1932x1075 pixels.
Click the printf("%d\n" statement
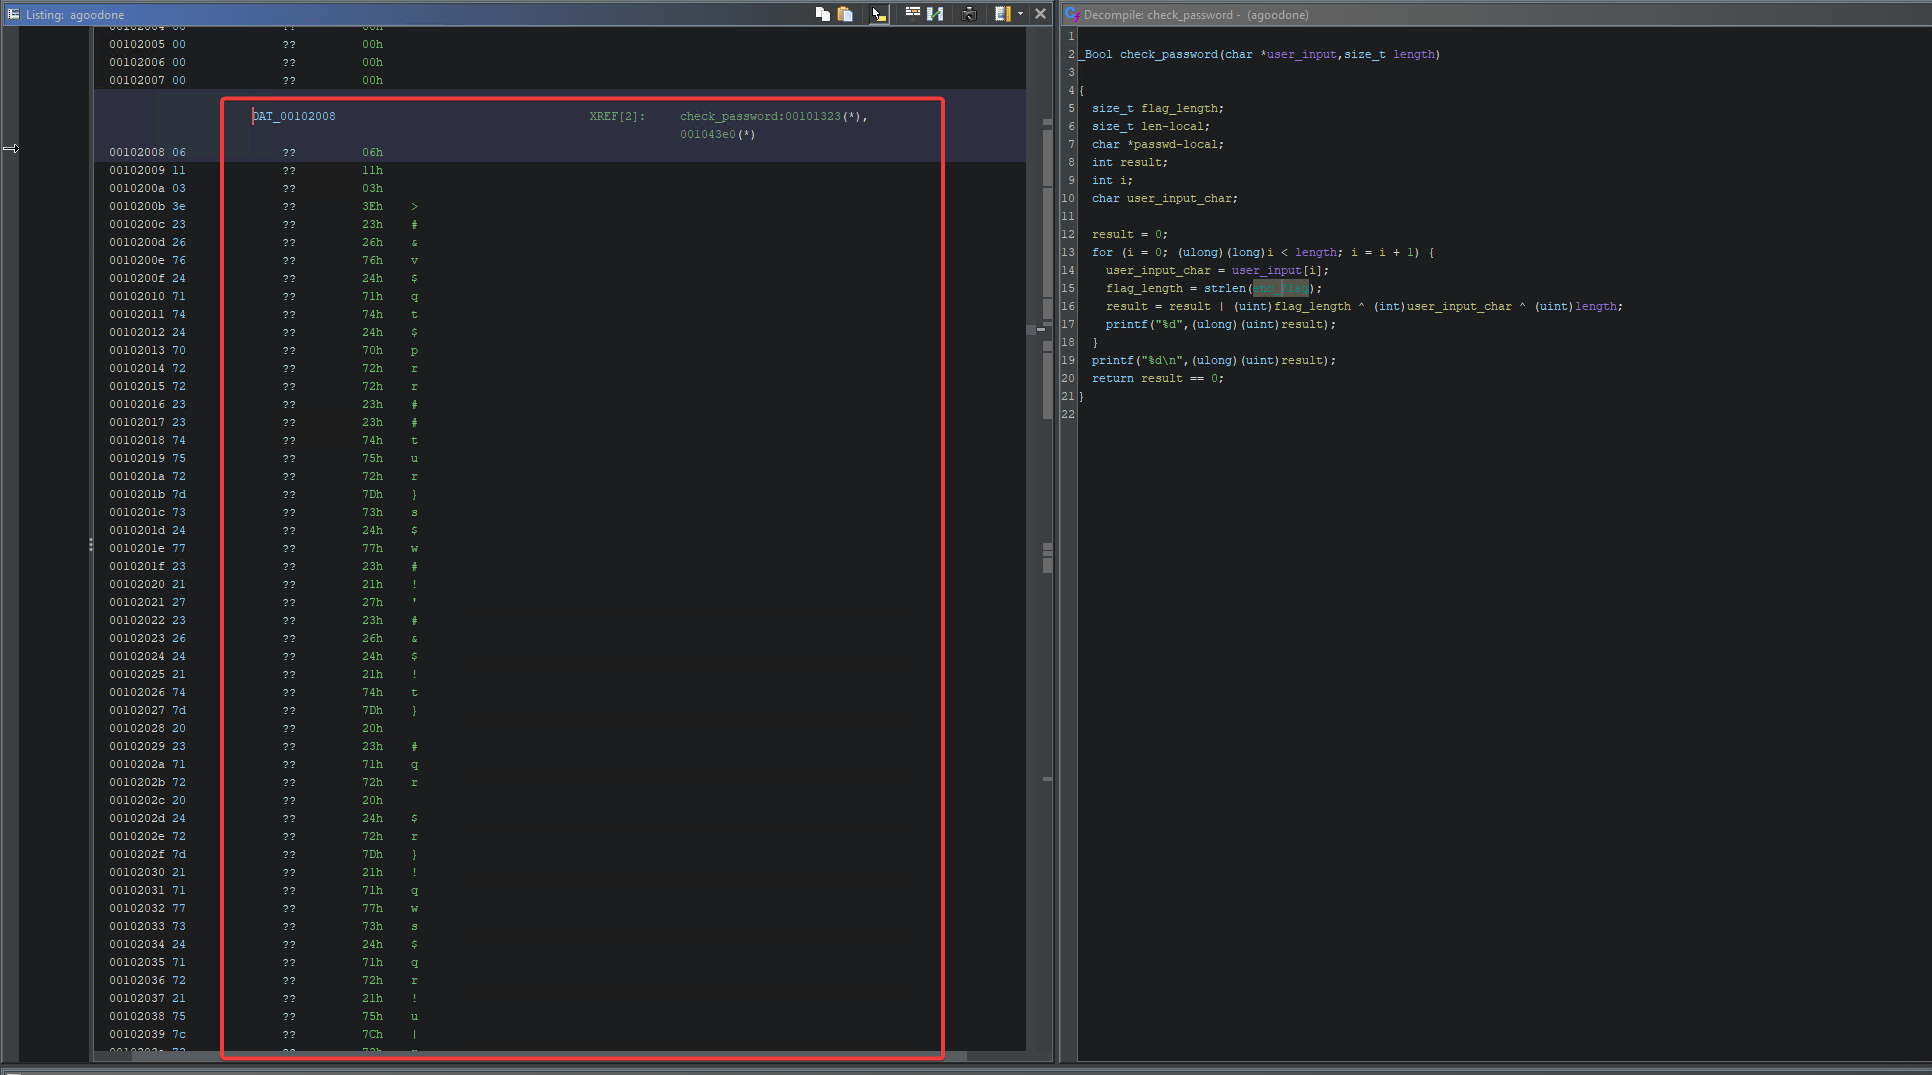(1213, 360)
